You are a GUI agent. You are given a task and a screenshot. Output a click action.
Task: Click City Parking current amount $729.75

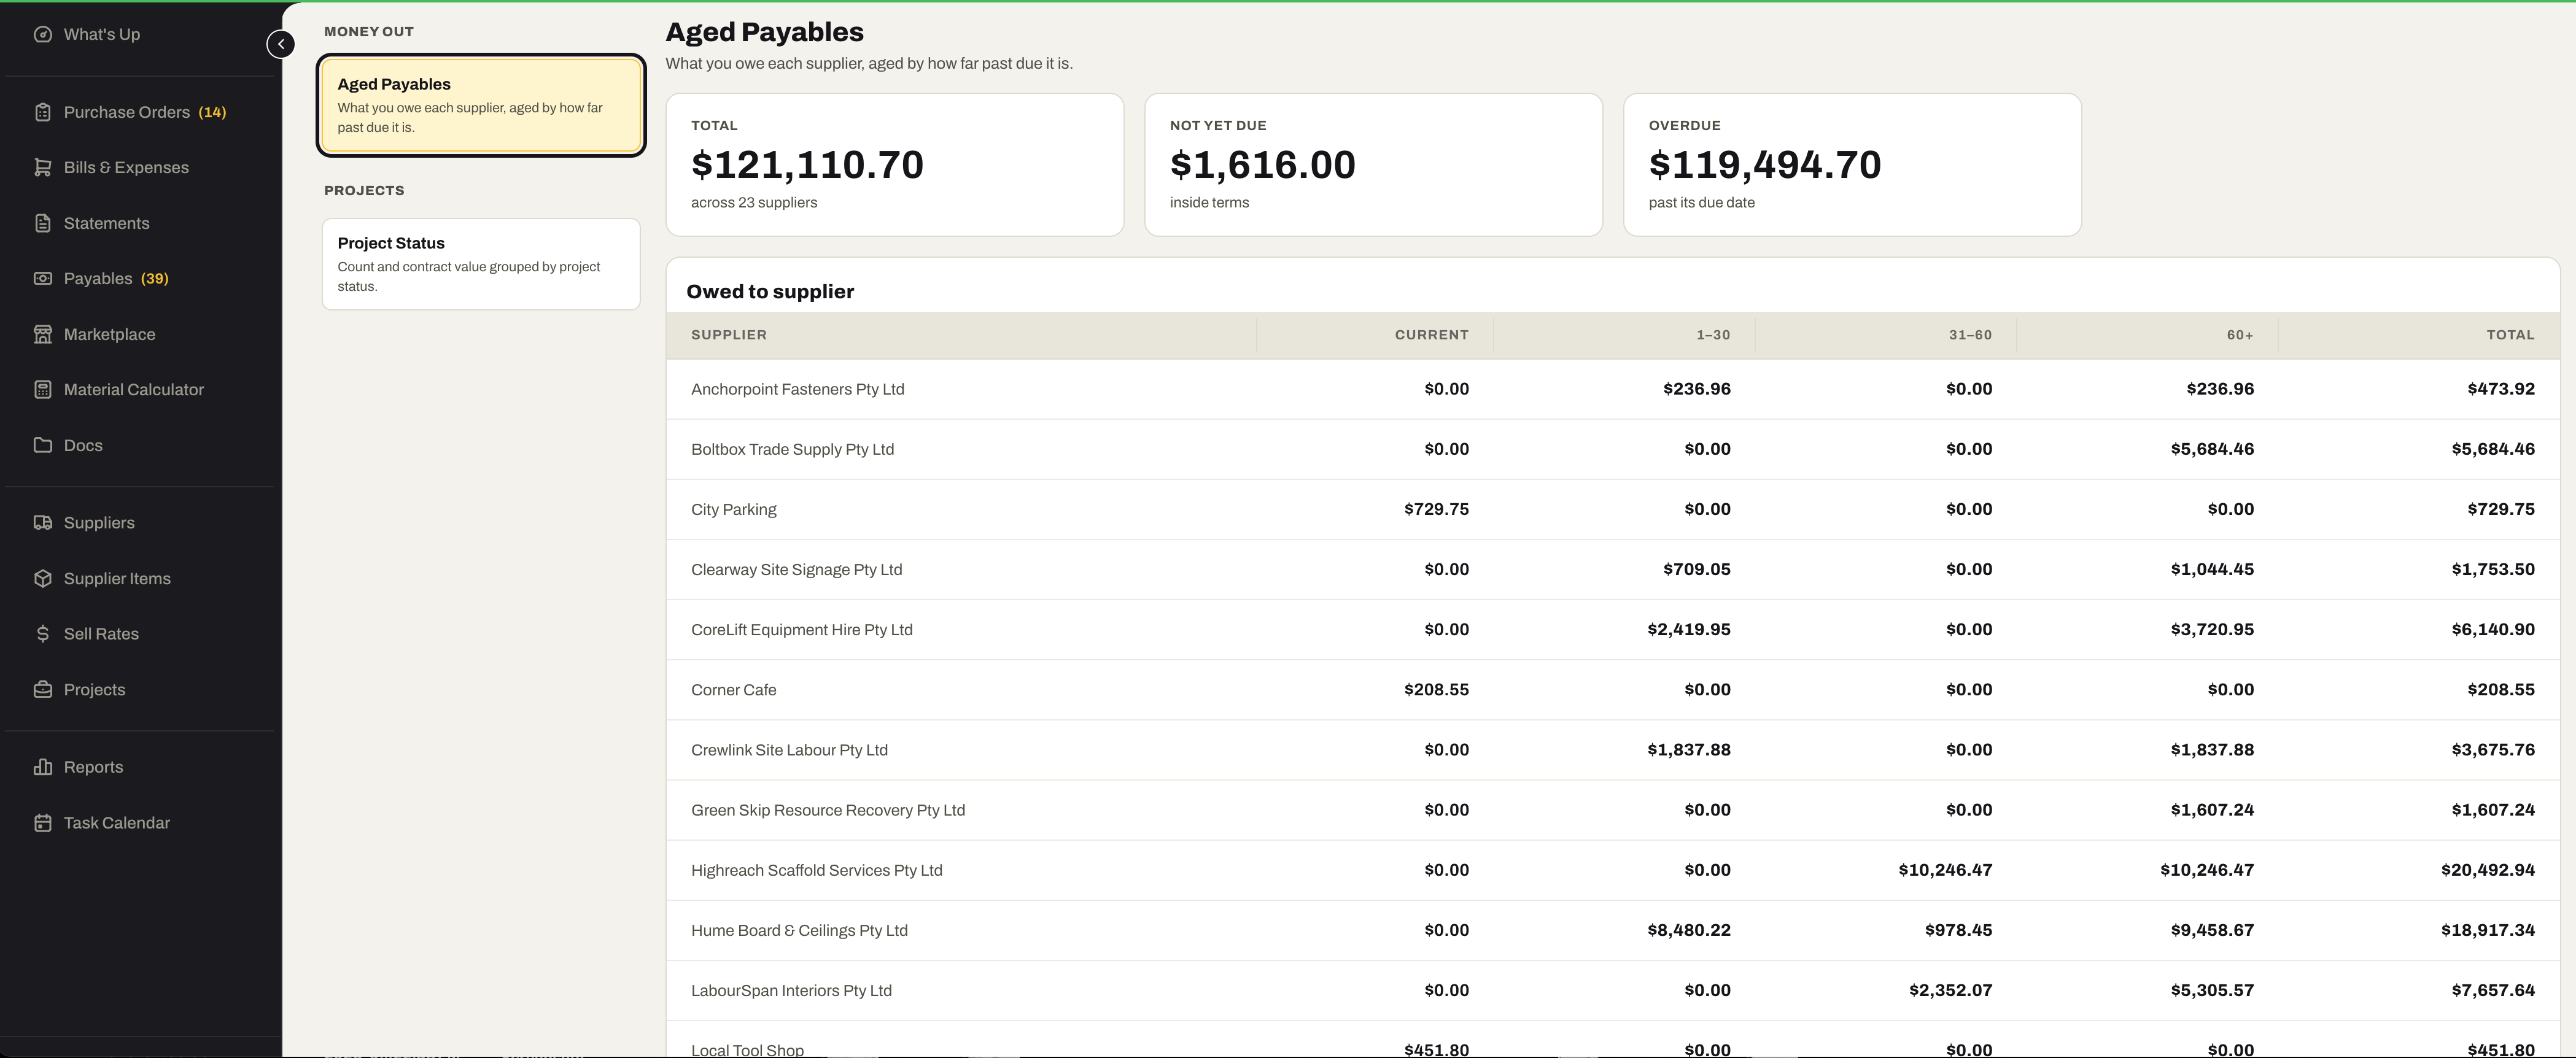[1436, 509]
